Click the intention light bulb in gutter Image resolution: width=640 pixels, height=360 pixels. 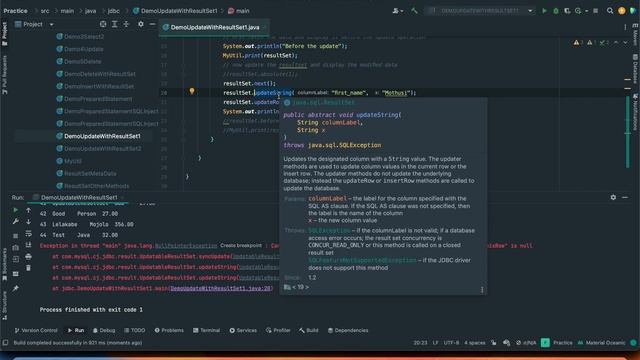tap(192, 91)
